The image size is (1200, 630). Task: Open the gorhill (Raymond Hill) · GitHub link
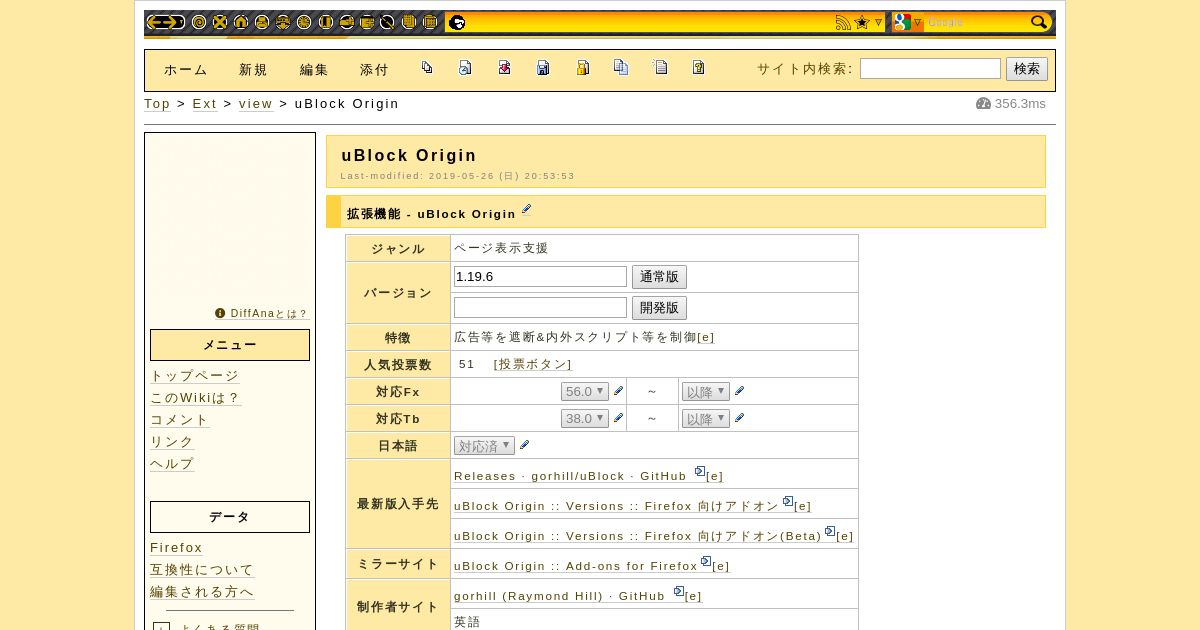coord(559,597)
